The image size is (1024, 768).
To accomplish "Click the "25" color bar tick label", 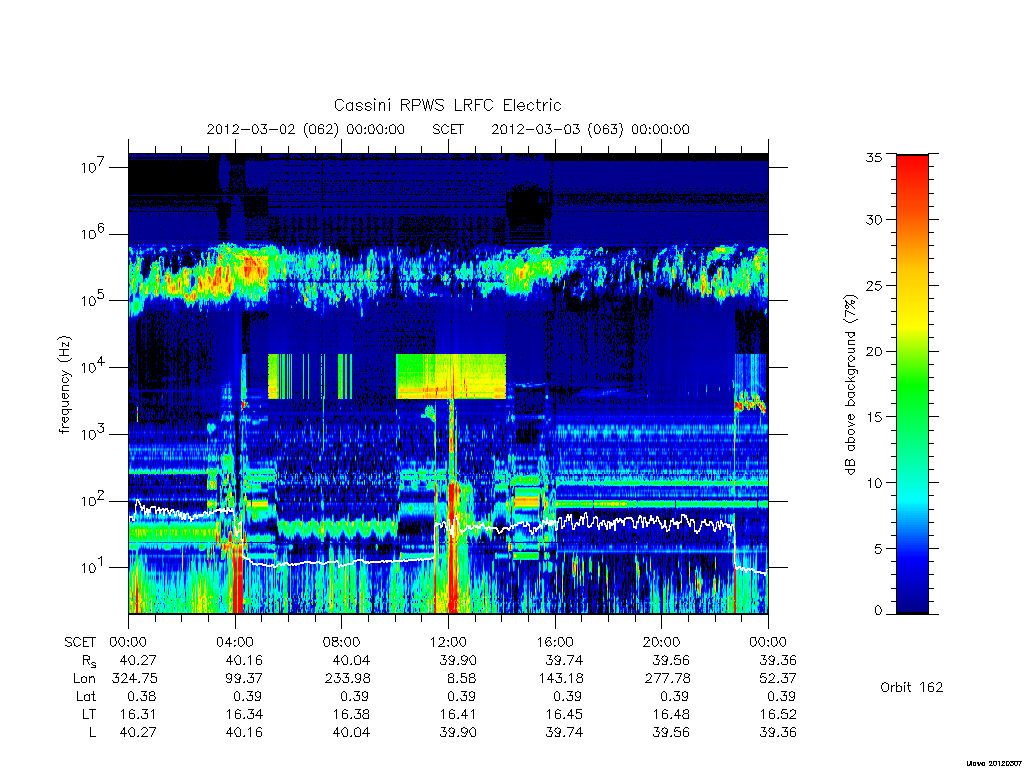I will [874, 285].
